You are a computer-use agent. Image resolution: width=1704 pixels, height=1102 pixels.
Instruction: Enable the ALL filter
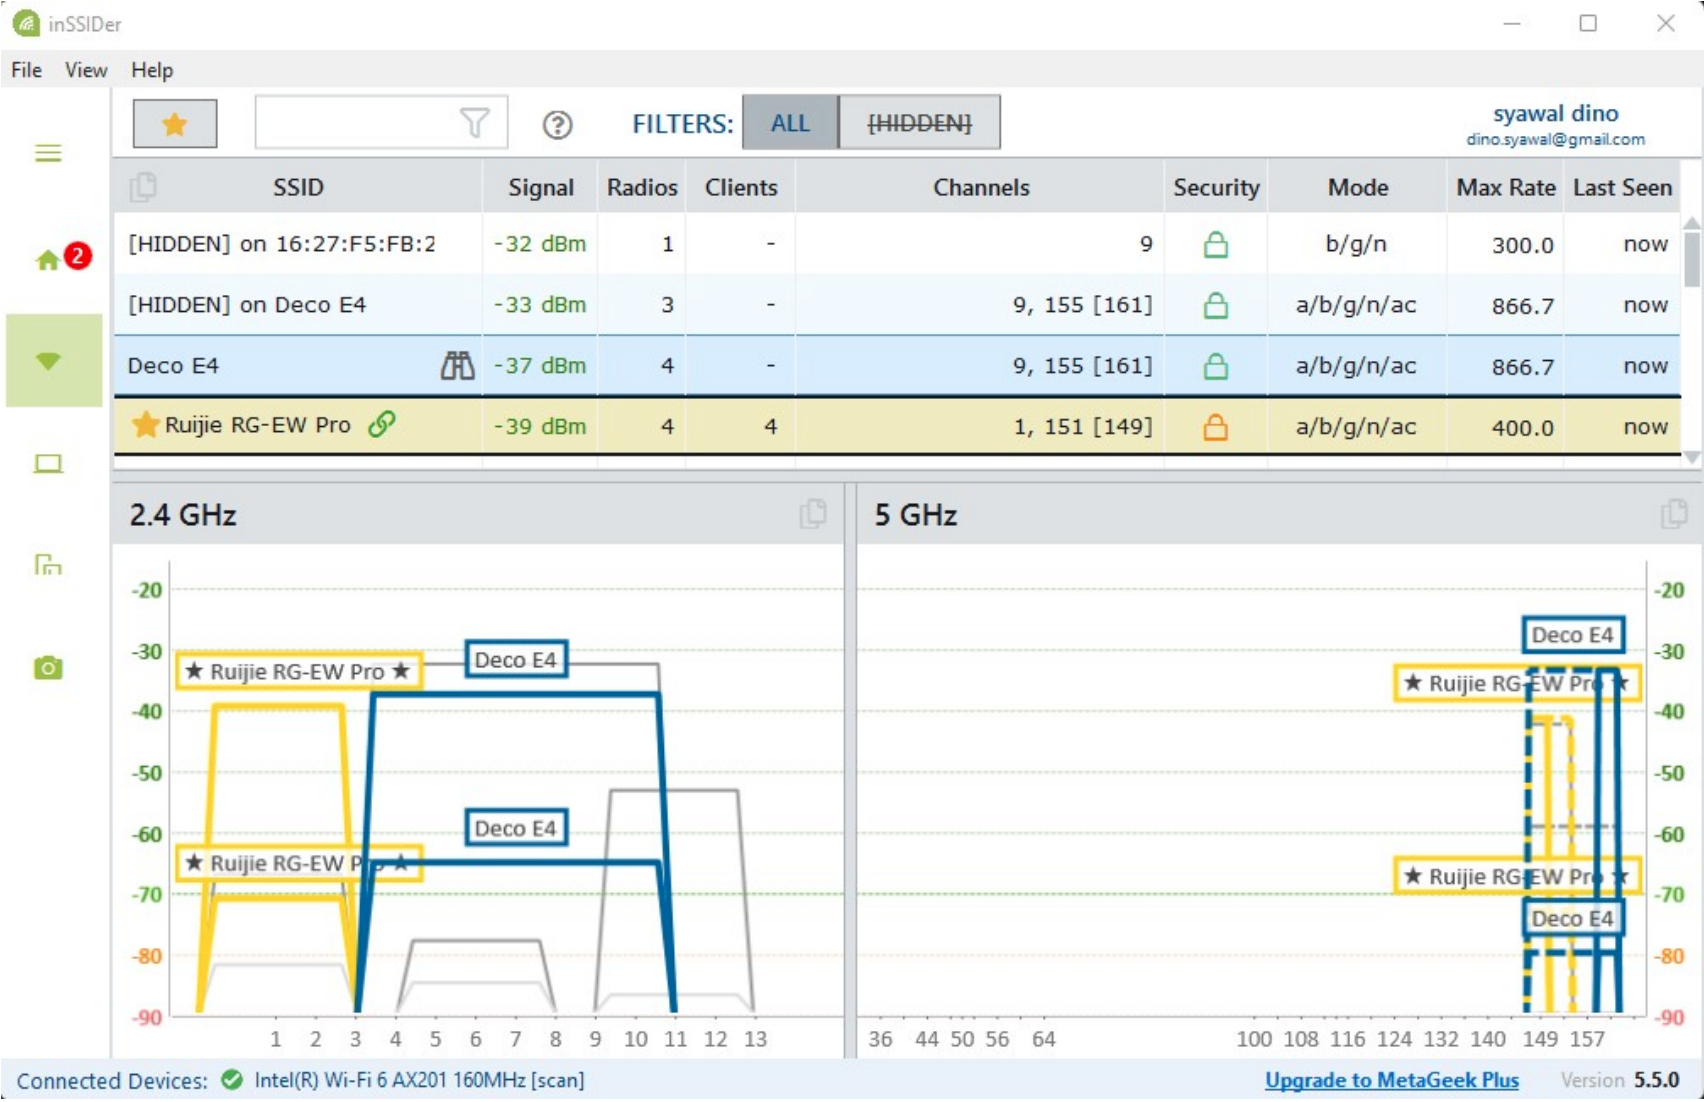(x=789, y=123)
